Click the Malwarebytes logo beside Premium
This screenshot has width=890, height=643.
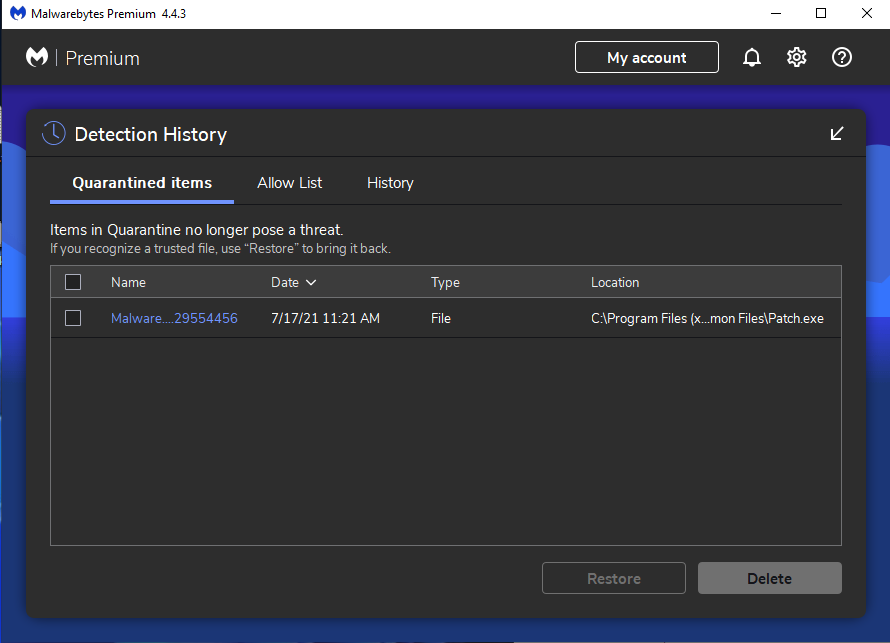pyautogui.click(x=37, y=57)
